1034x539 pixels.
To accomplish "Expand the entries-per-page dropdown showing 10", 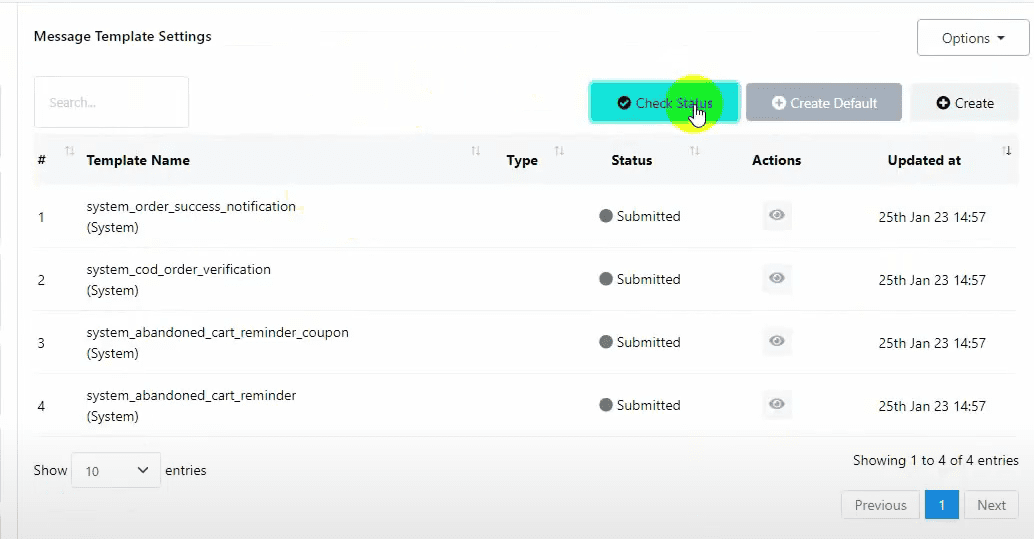I will click(x=116, y=470).
